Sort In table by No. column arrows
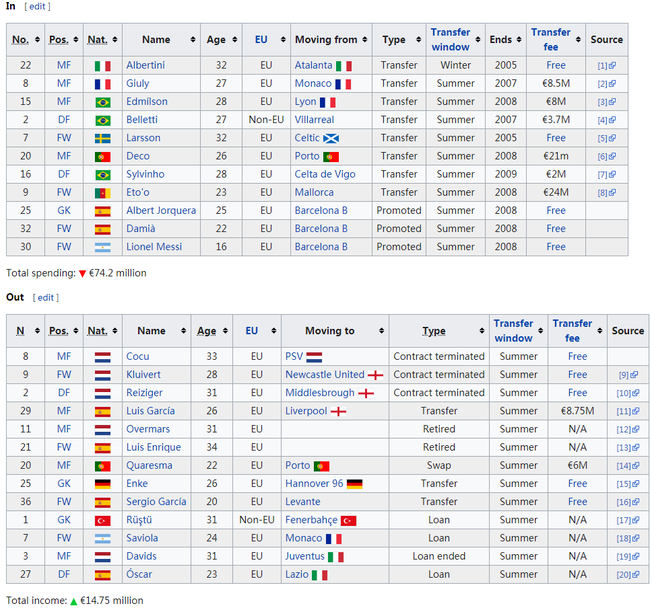 point(37,39)
